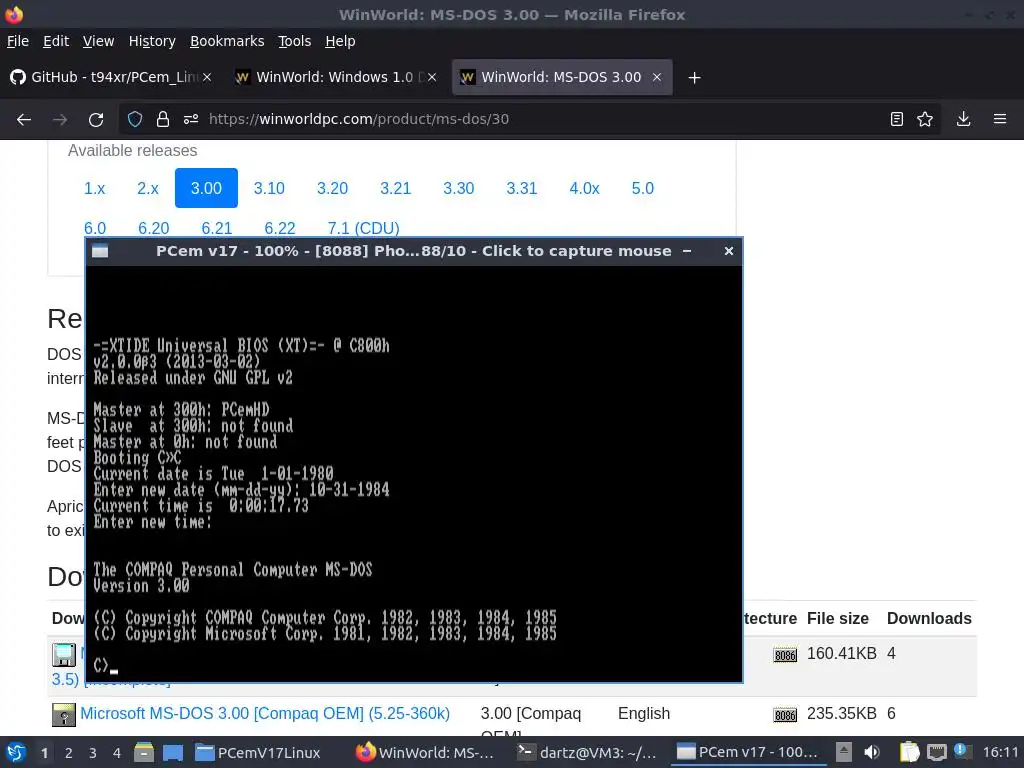The height and width of the screenshot is (768, 1024).
Task: Switch to workspace 4 in the taskbar
Action: tap(116, 753)
